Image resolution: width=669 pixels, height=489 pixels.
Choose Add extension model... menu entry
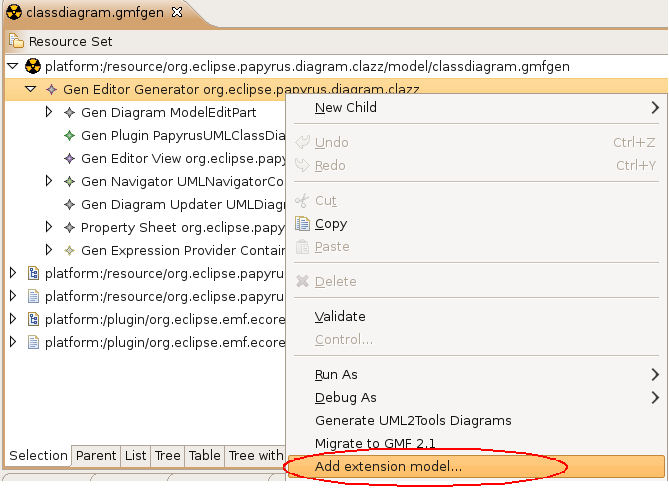point(476,466)
